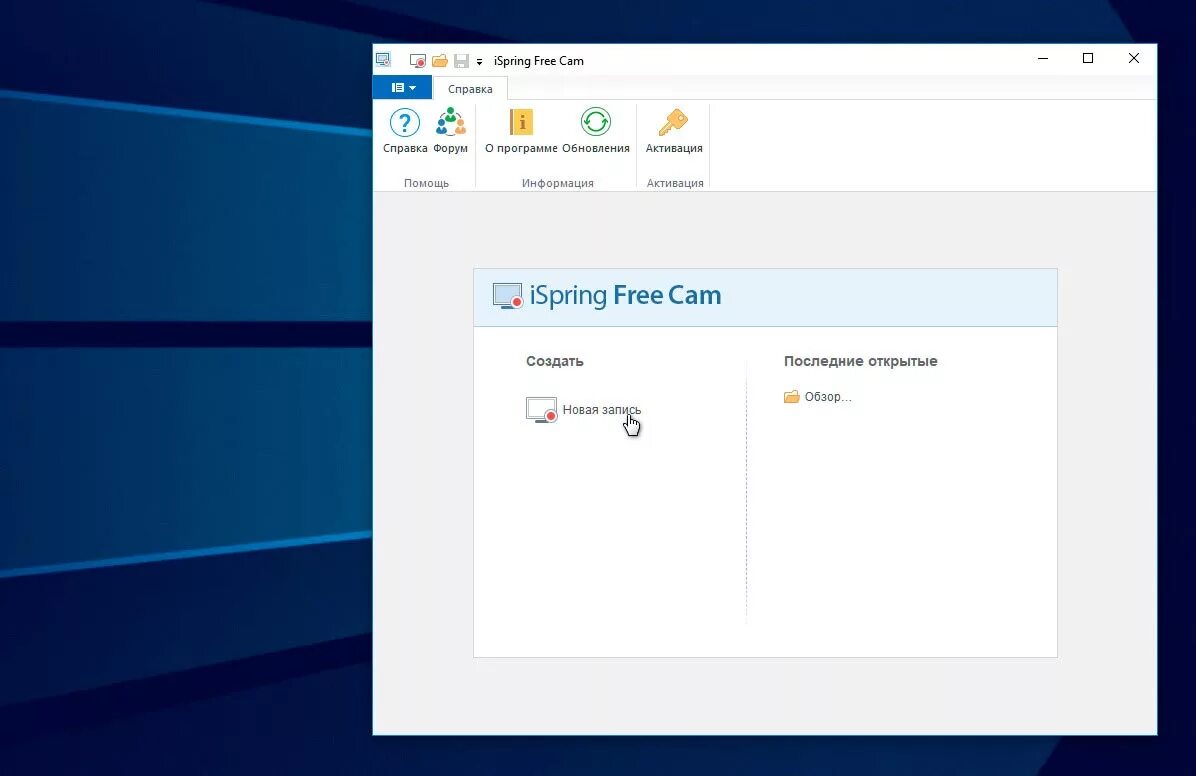Open the Форум community icon
Image resolution: width=1196 pixels, height=776 pixels.
450,131
